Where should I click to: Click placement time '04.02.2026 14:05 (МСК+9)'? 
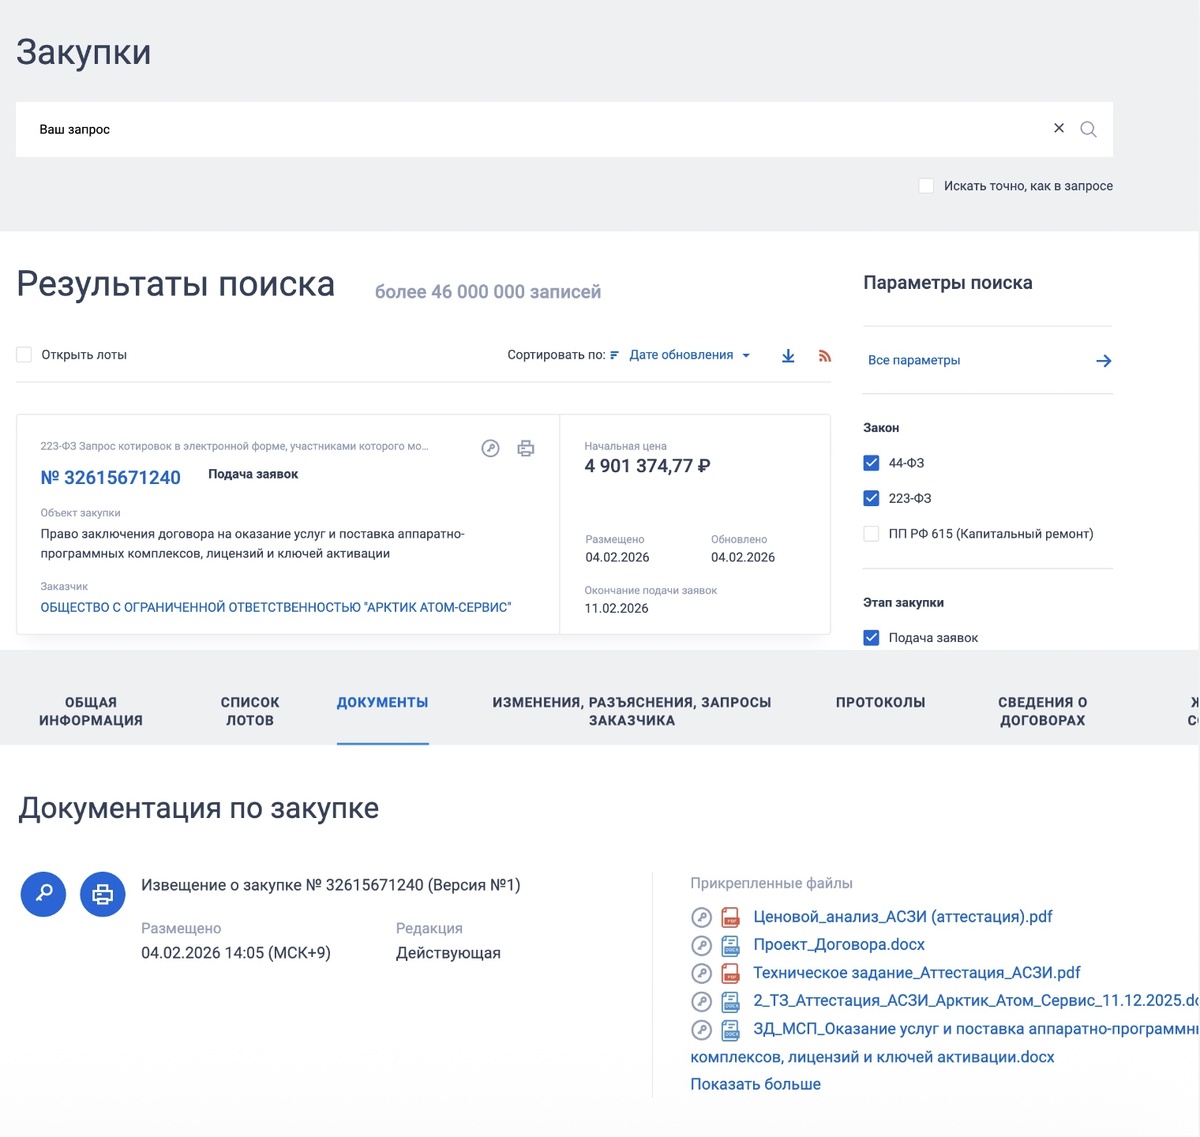236,953
